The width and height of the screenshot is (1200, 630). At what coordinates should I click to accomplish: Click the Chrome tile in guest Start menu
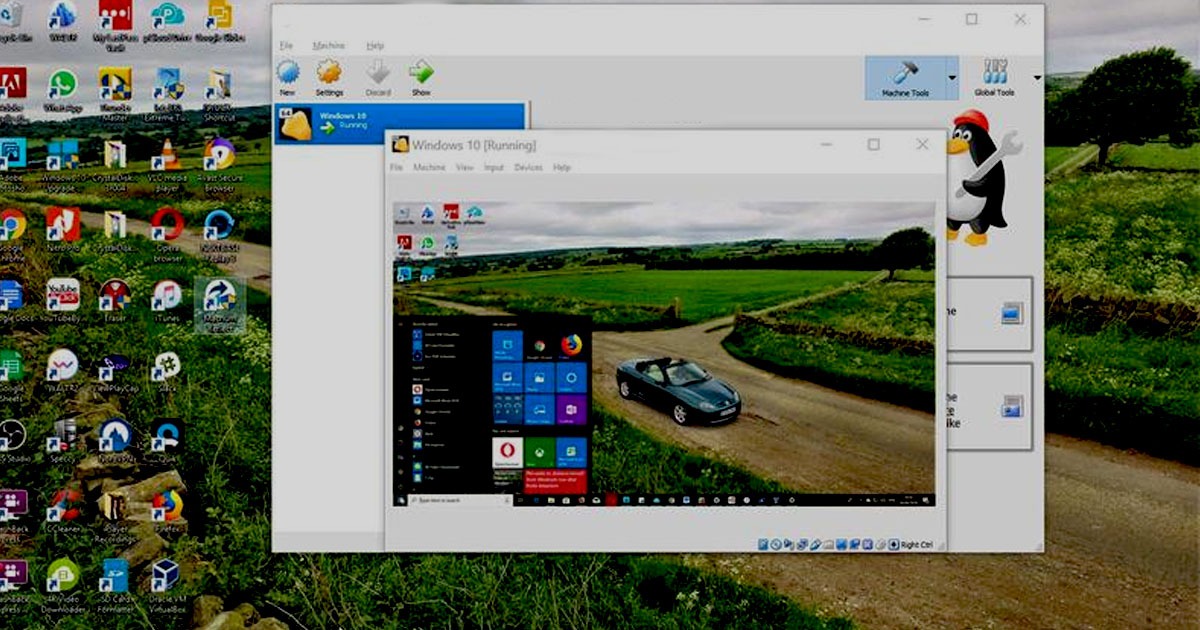point(539,346)
